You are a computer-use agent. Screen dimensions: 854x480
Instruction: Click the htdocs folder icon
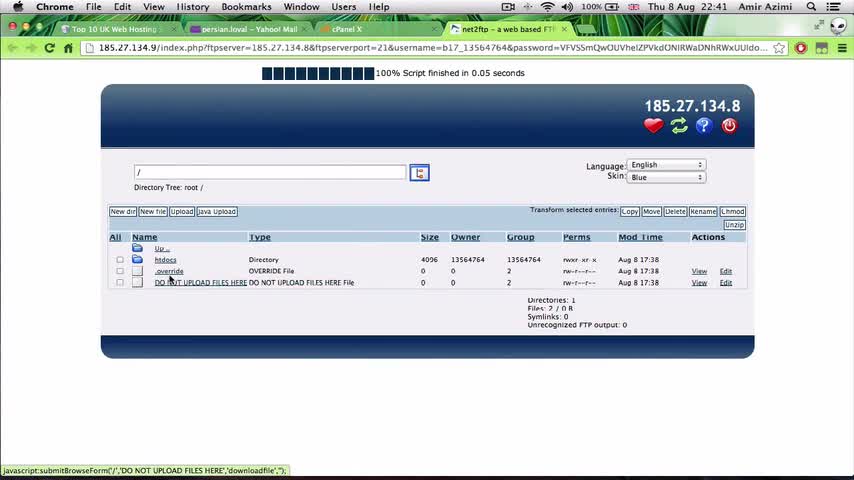point(137,259)
